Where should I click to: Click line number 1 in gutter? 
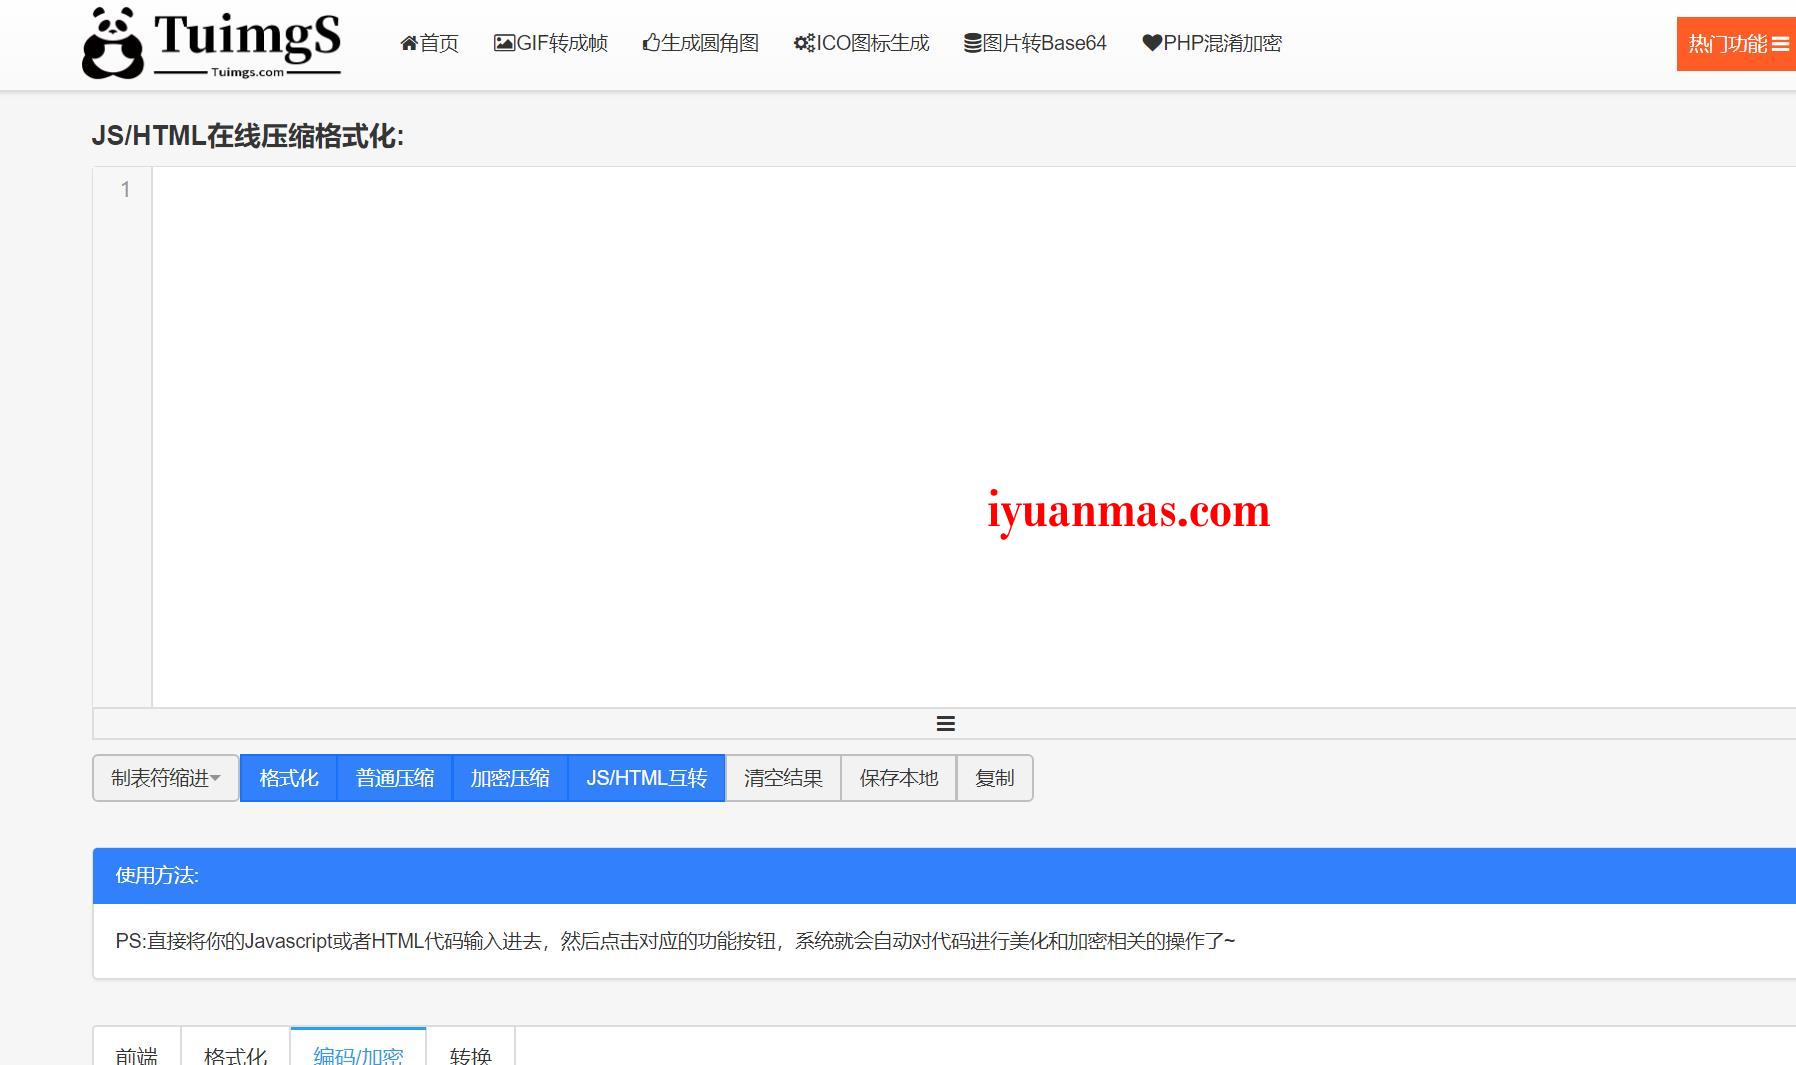(x=125, y=189)
